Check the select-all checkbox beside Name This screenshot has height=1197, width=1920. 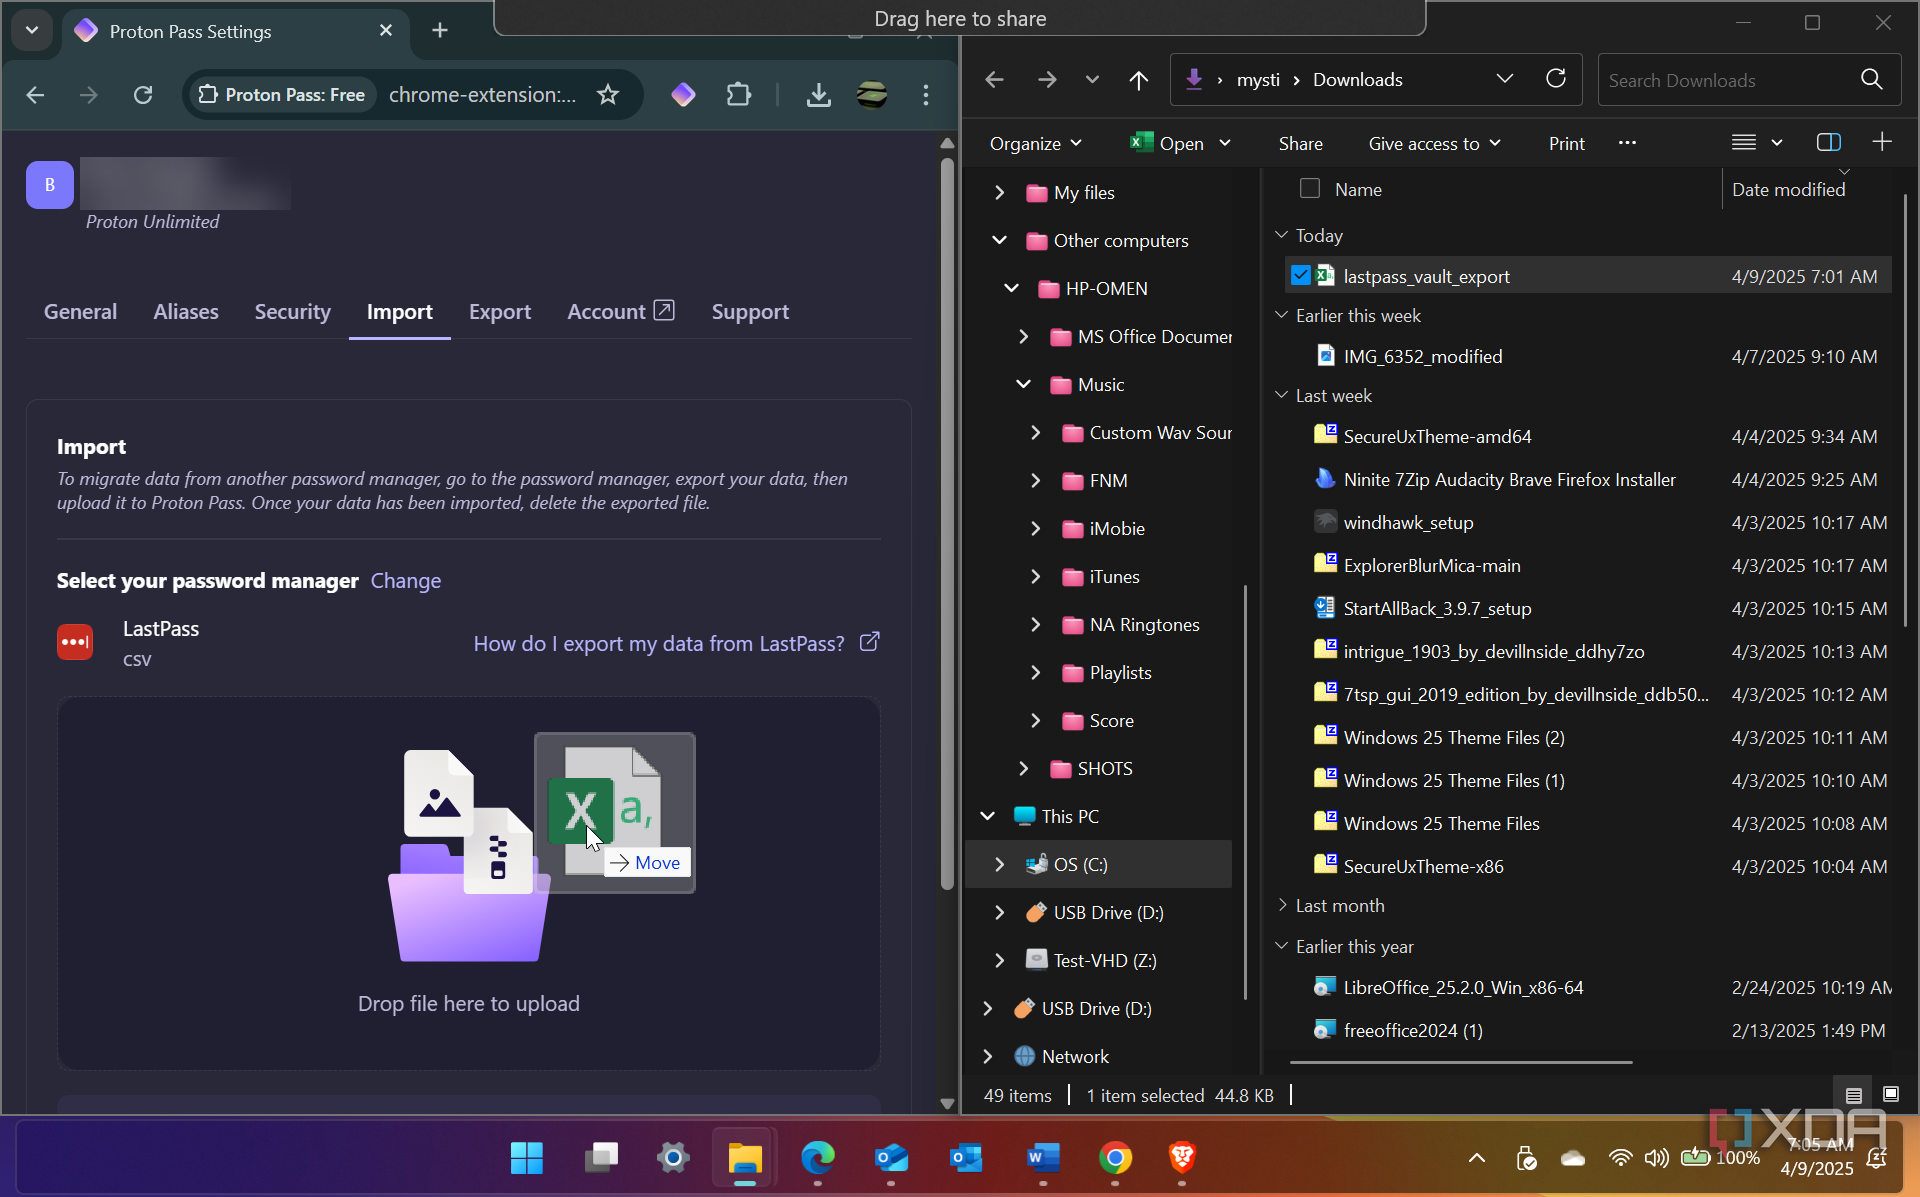click(1309, 188)
